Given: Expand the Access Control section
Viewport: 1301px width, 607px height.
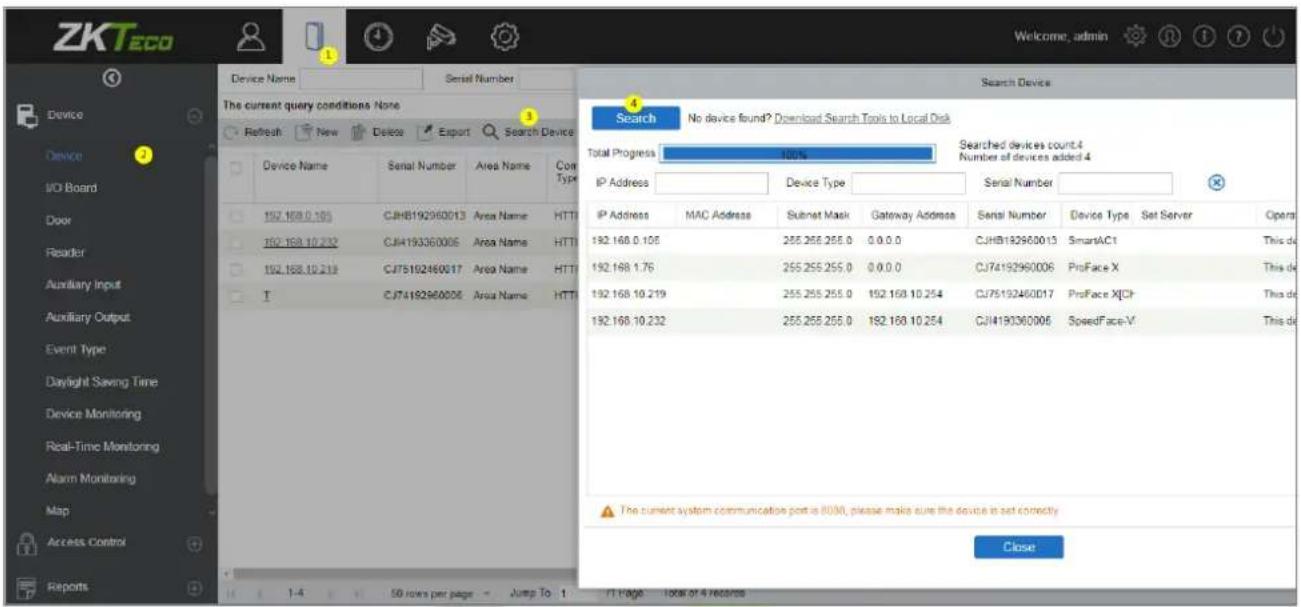Looking at the screenshot, I should click(196, 543).
